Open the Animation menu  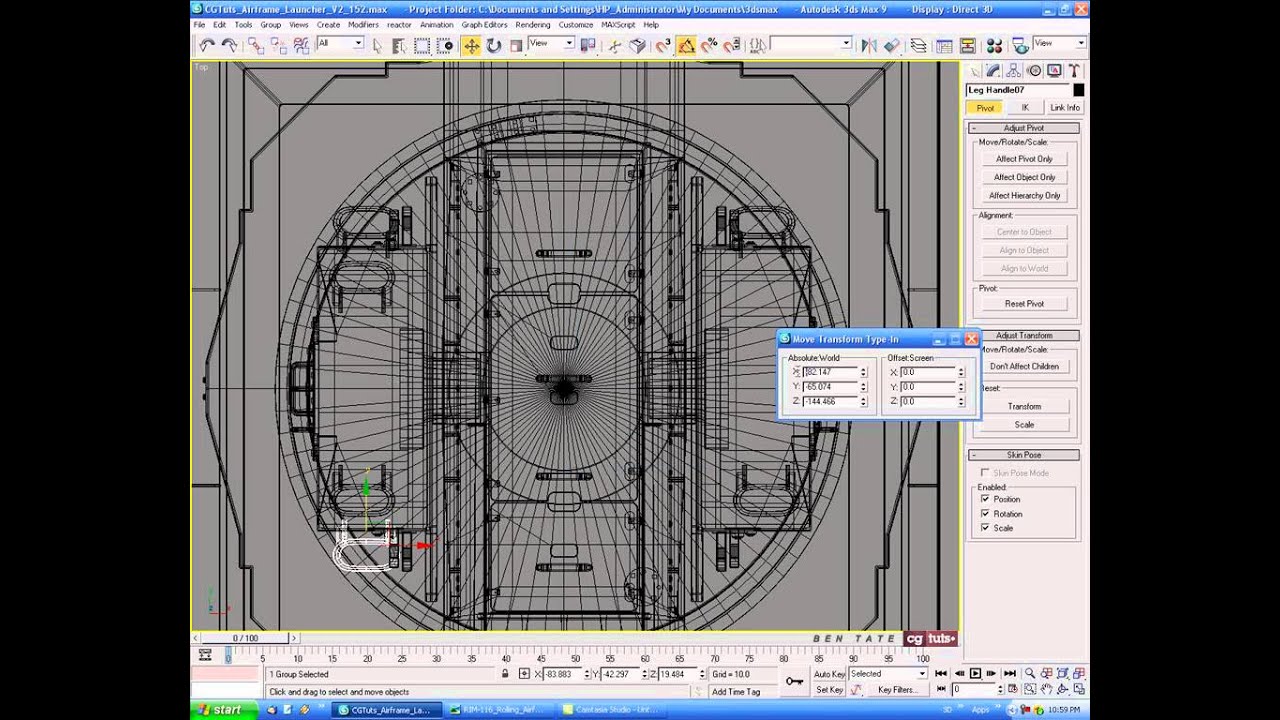click(x=436, y=24)
